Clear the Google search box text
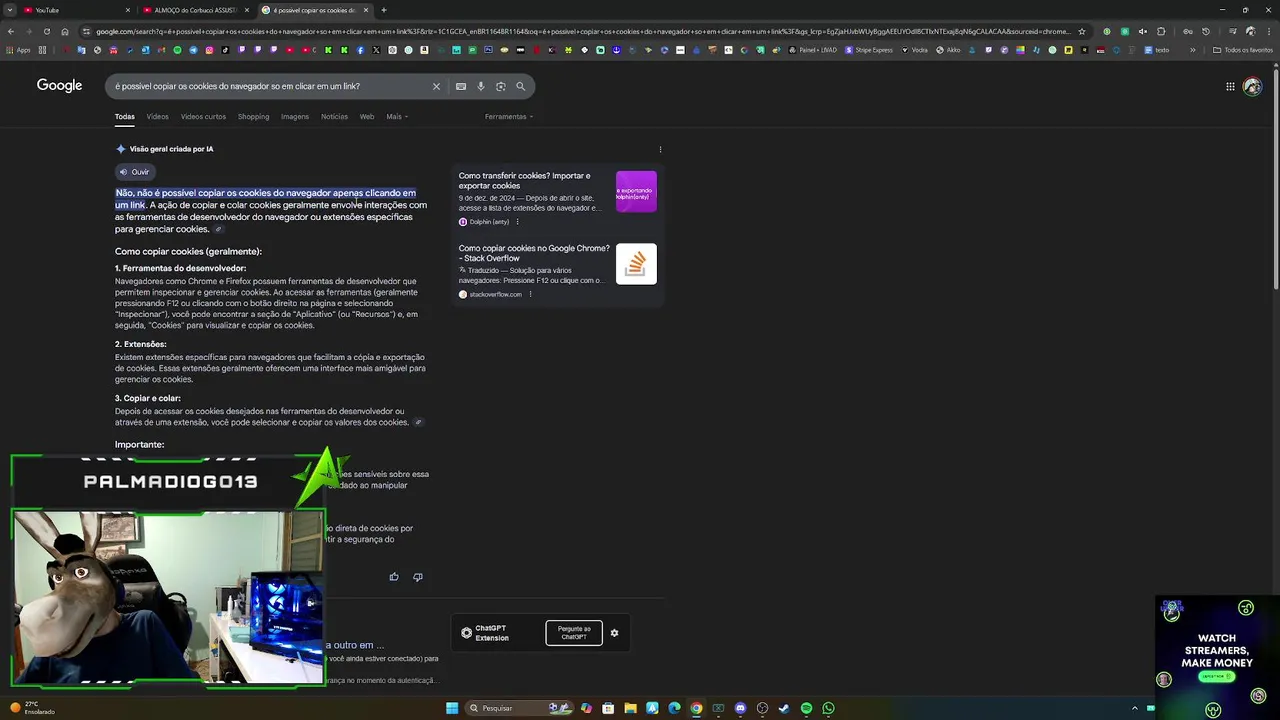 [436, 86]
